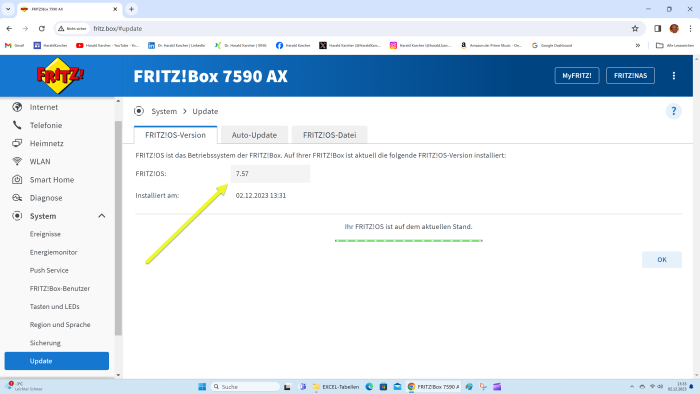Open the Internet menu in sidebar
The height and width of the screenshot is (394, 700).
43,107
